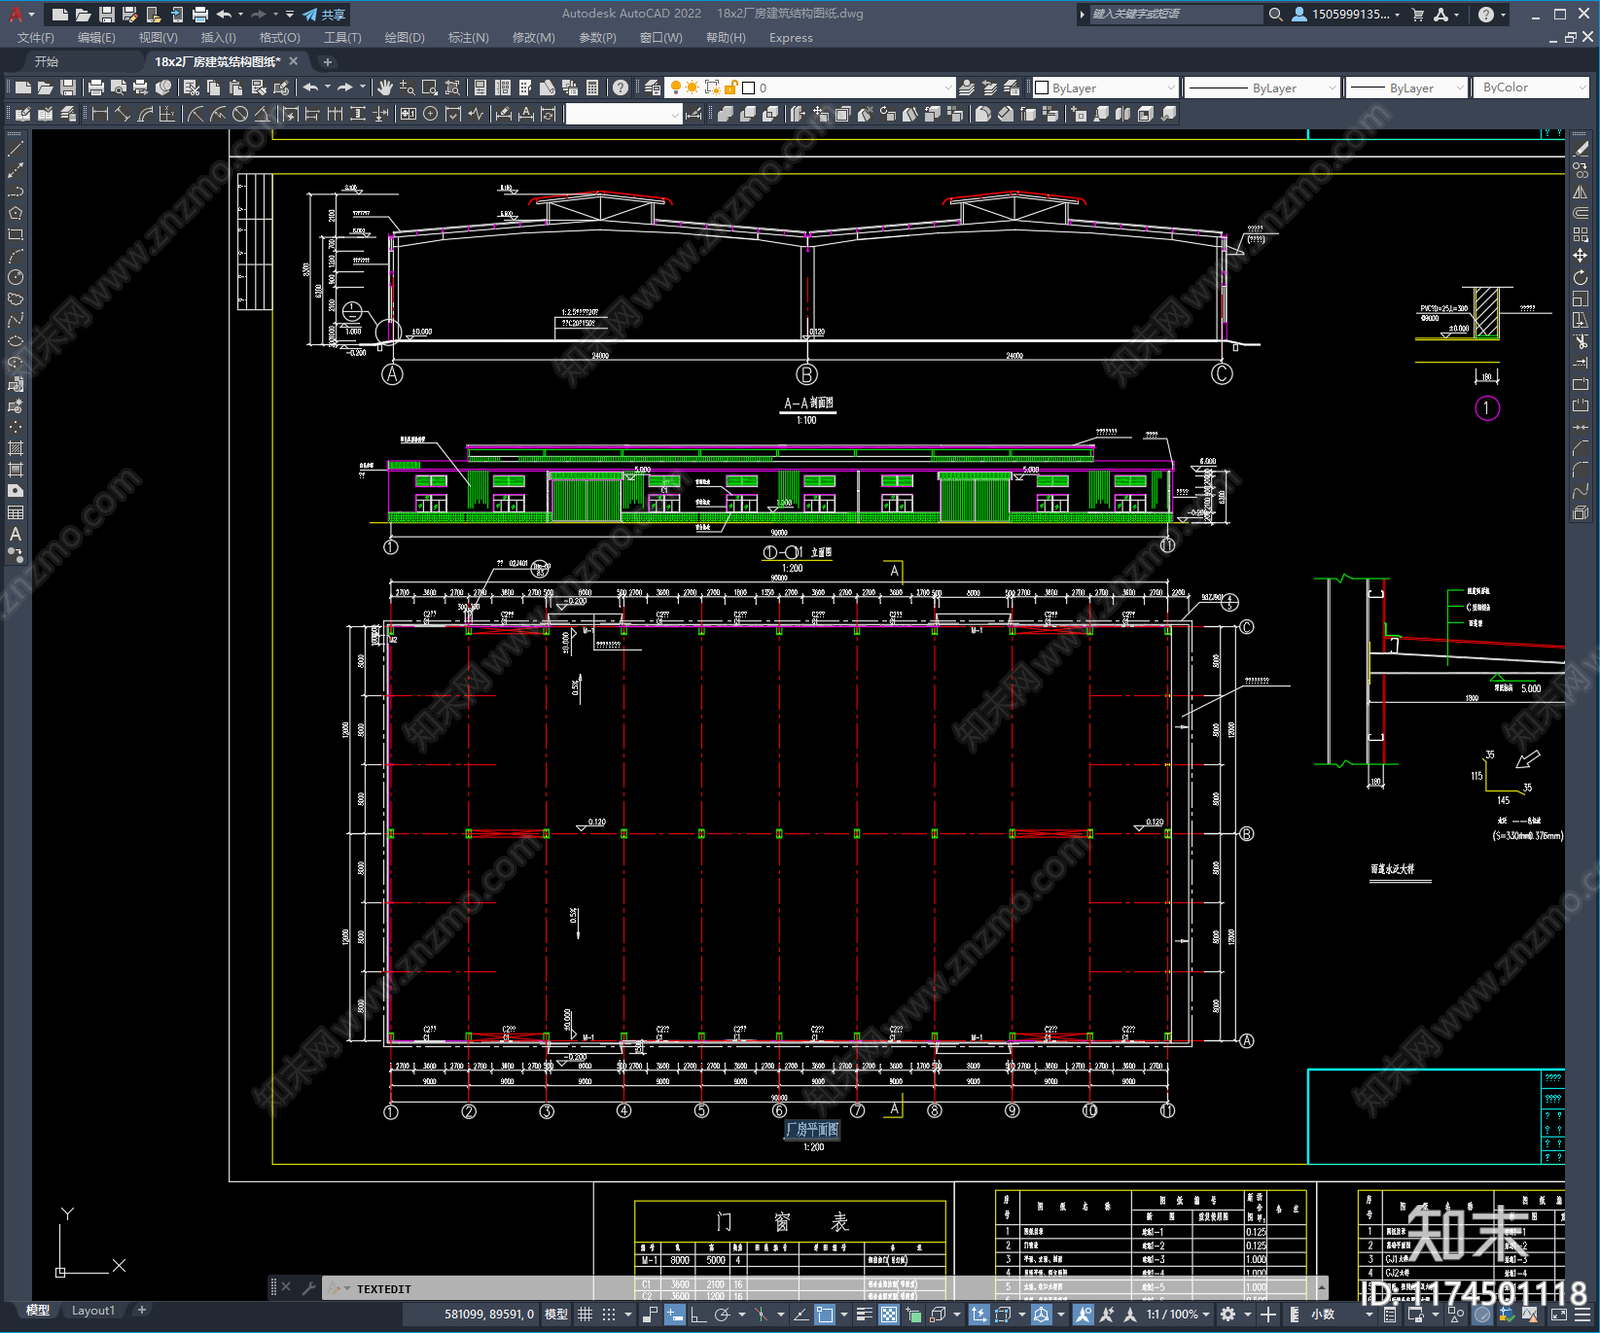Screen dimensions: 1600x1333
Task: Toggle lineweight display in status bar
Action: coord(865,1314)
